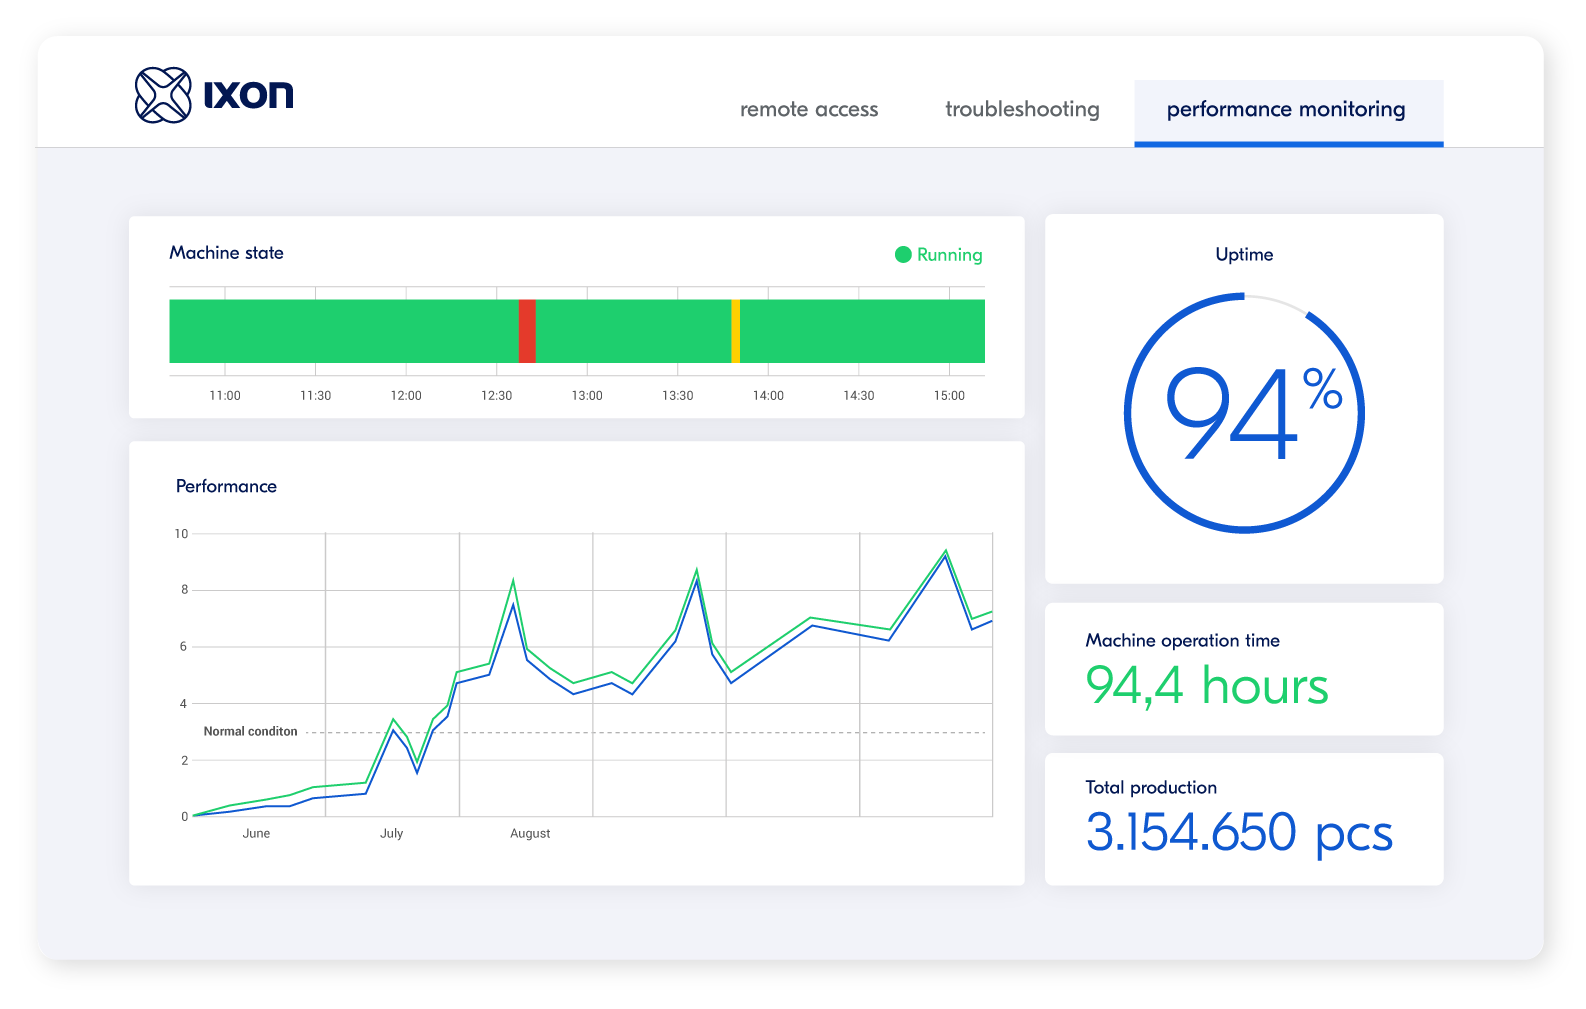Select the performance monitoring tab
Viewport: 1586px width, 1009px height.
[x=1286, y=109]
